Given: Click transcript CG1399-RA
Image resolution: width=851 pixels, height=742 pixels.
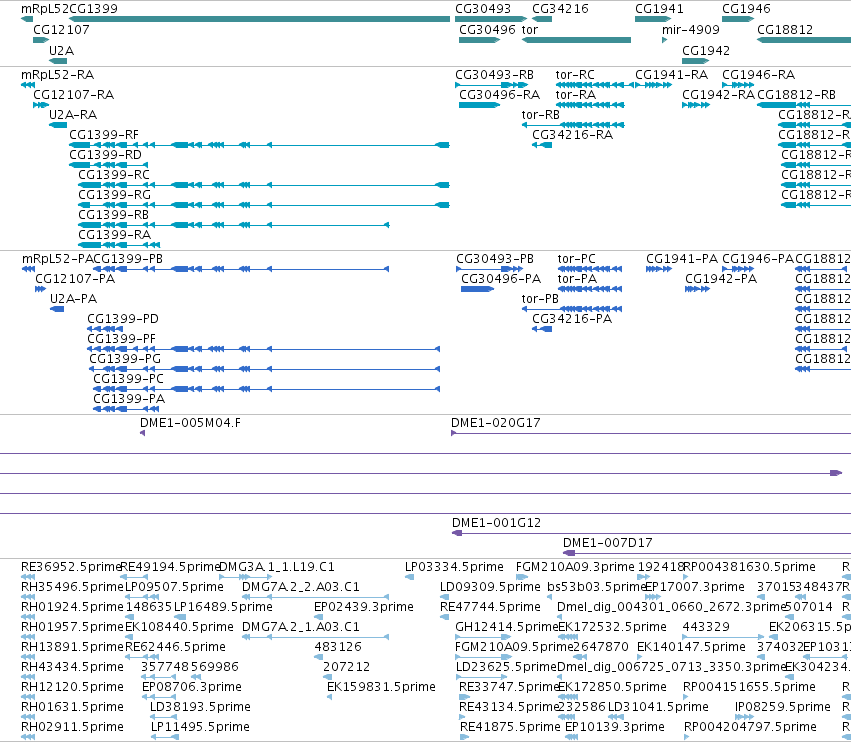Looking at the screenshot, I should pos(115,235).
